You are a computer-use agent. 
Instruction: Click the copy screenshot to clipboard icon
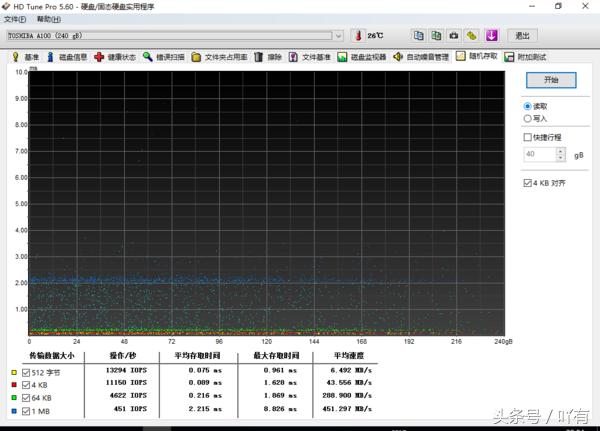click(437, 36)
